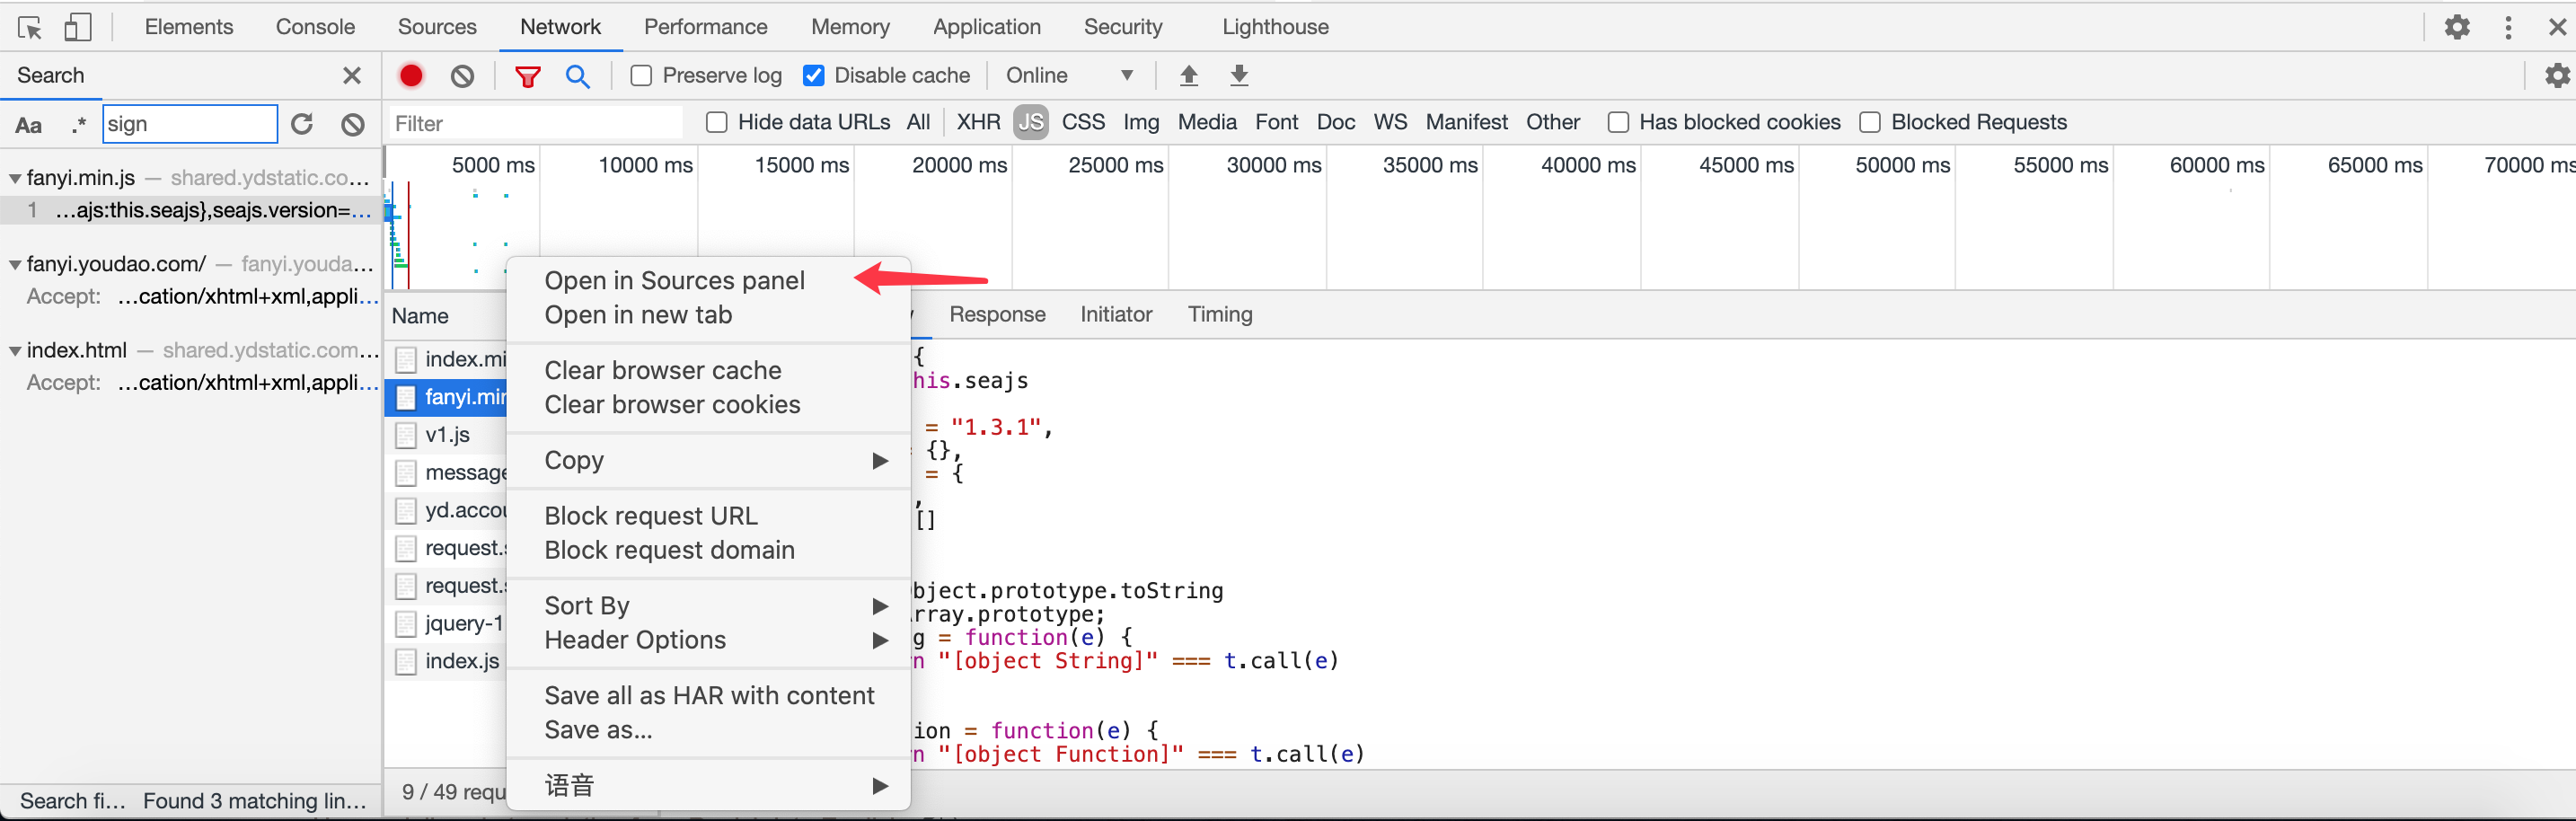Open the Memory tab
The image size is (2576, 821).
point(850,27)
